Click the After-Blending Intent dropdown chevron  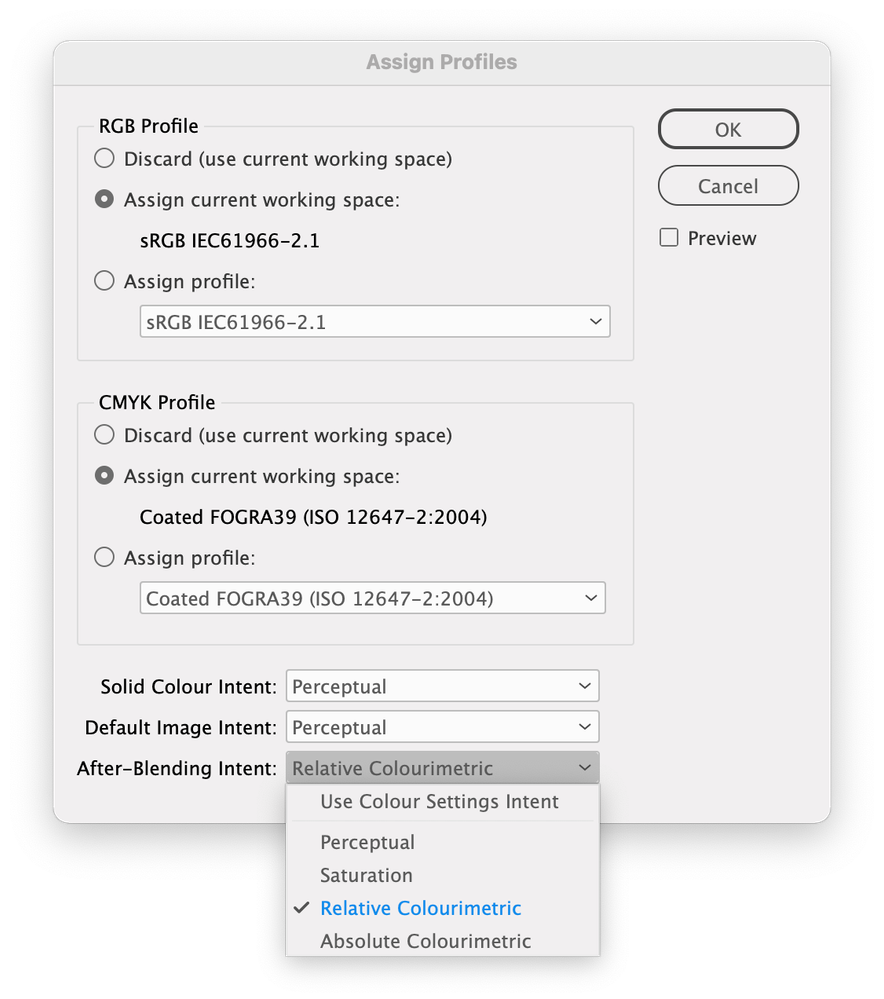click(585, 768)
